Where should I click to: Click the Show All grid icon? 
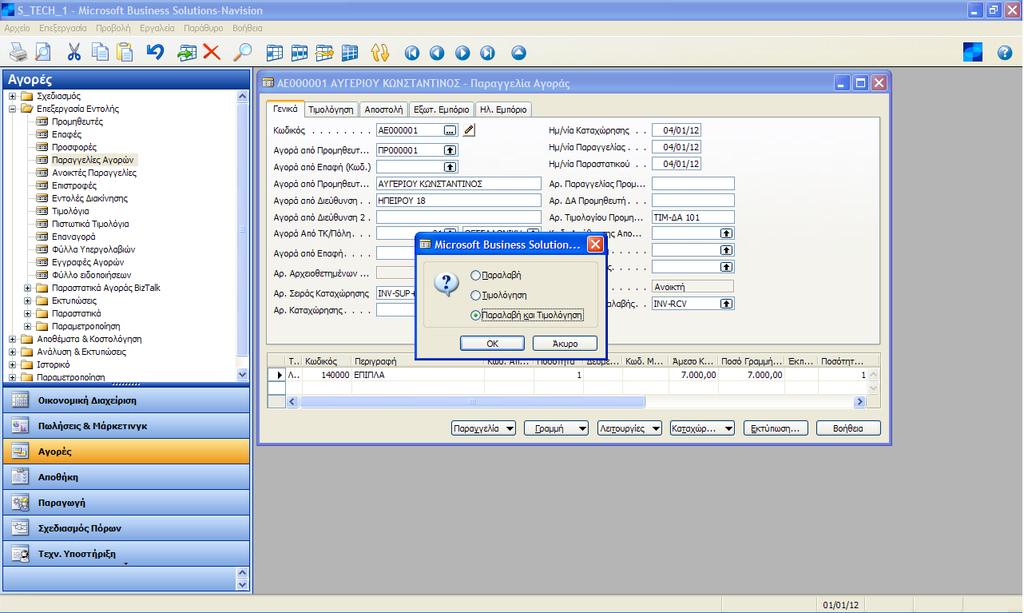[350, 53]
